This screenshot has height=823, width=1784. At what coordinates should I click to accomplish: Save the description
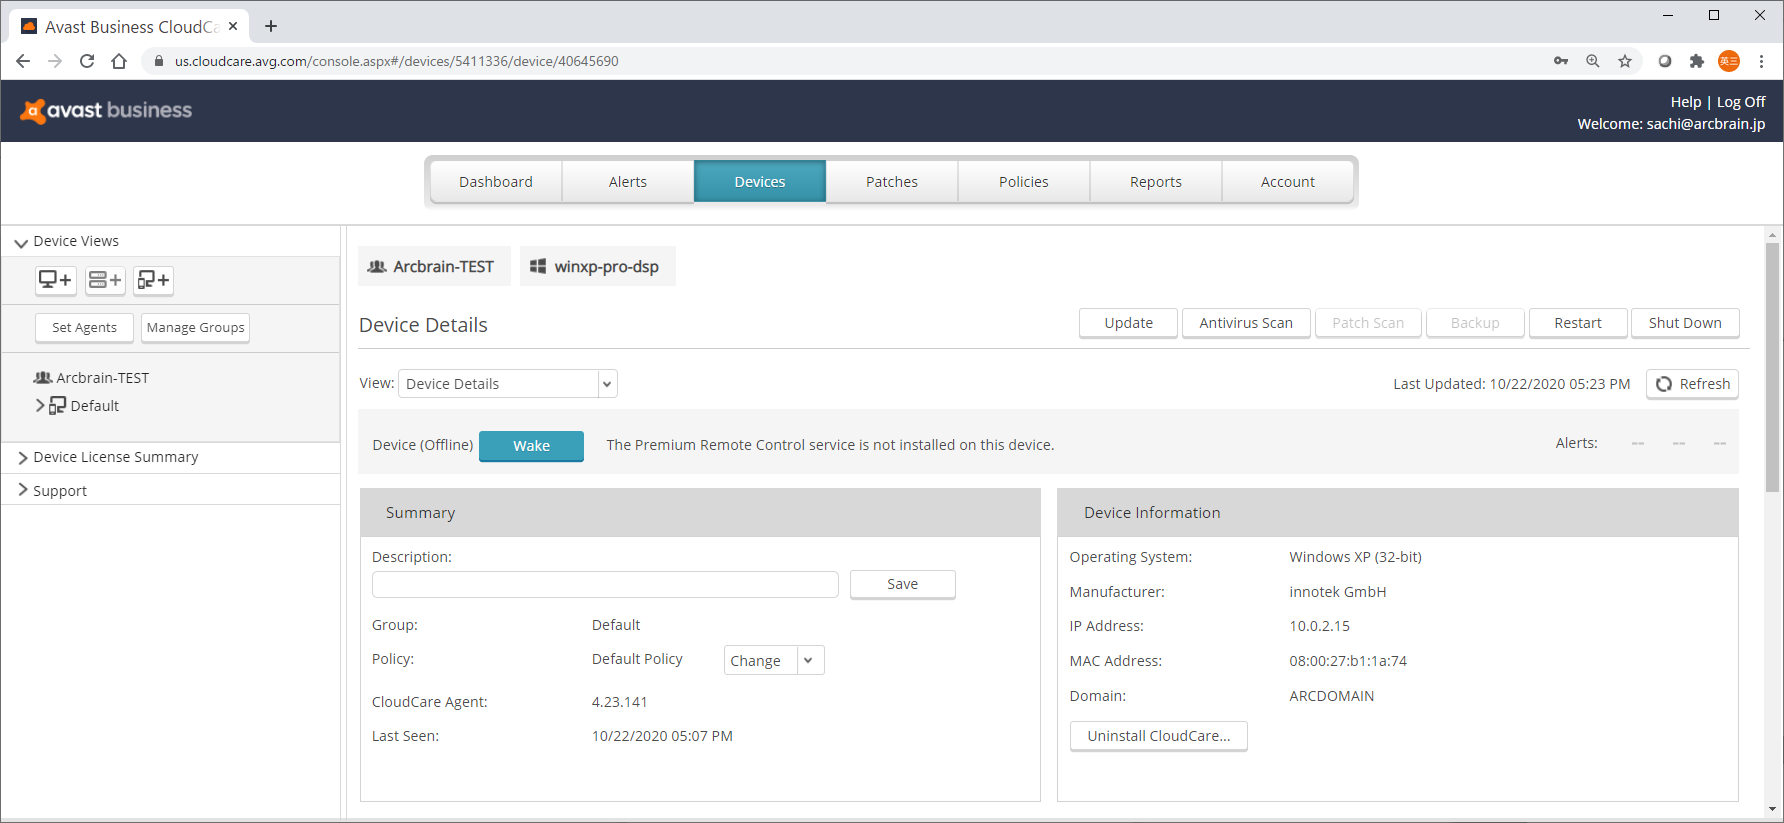pyautogui.click(x=902, y=584)
